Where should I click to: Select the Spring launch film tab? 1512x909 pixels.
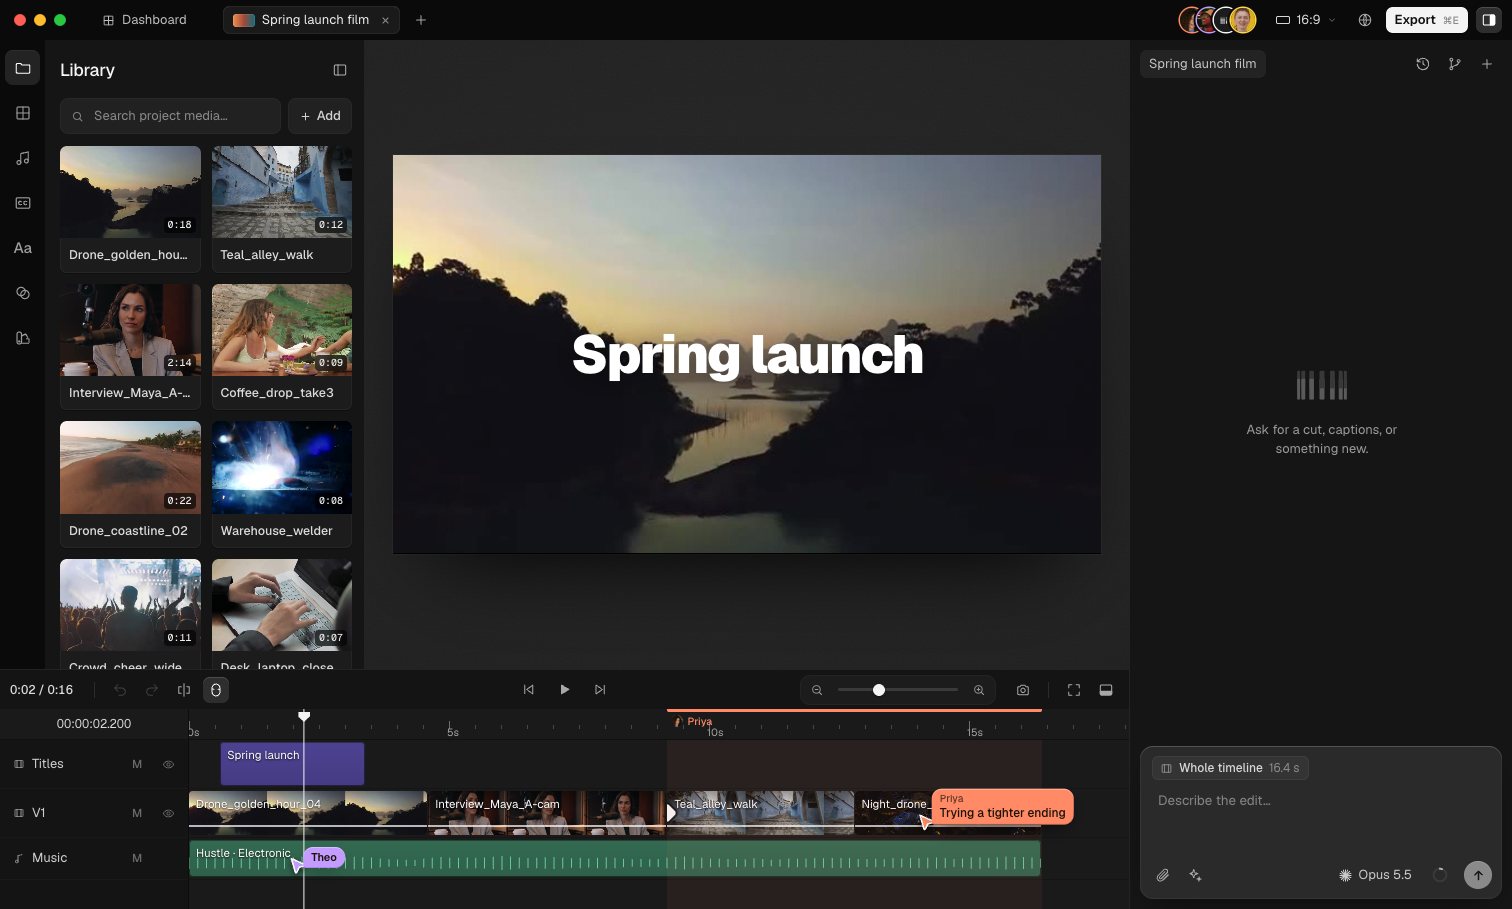tap(311, 20)
